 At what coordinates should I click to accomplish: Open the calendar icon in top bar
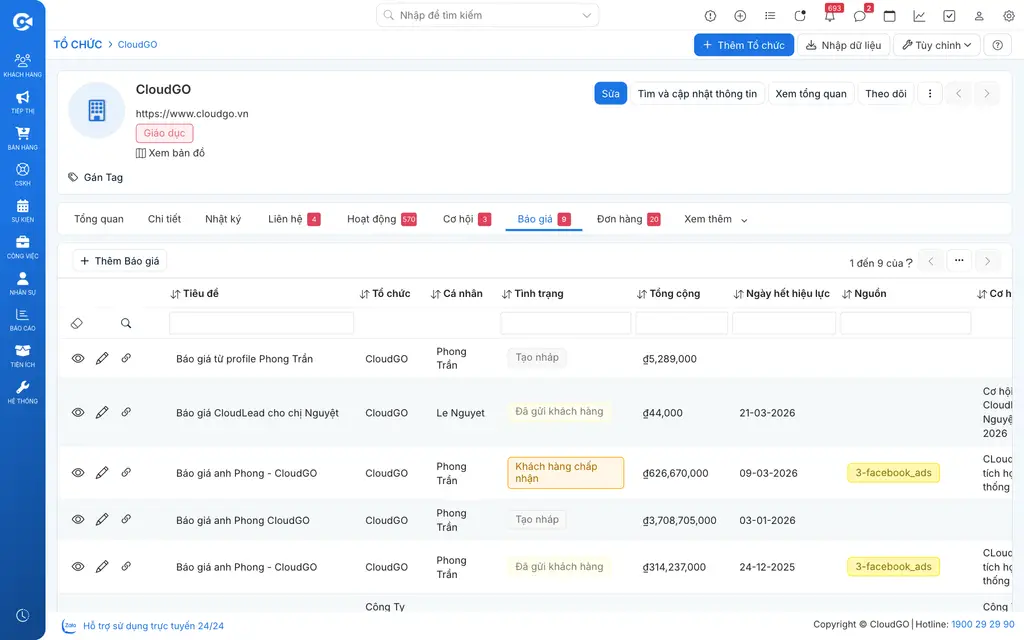(x=889, y=16)
